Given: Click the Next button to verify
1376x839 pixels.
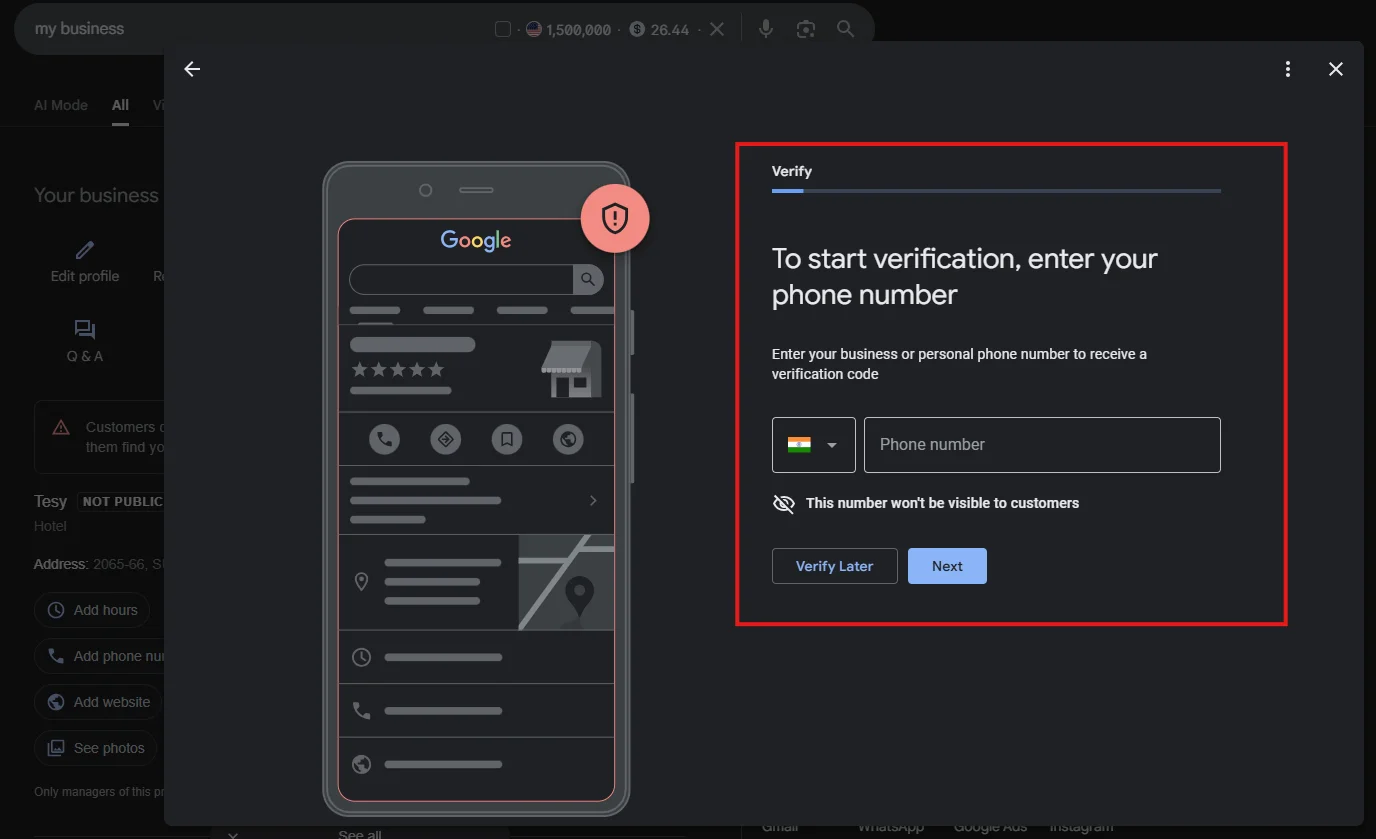Looking at the screenshot, I should click(946, 565).
